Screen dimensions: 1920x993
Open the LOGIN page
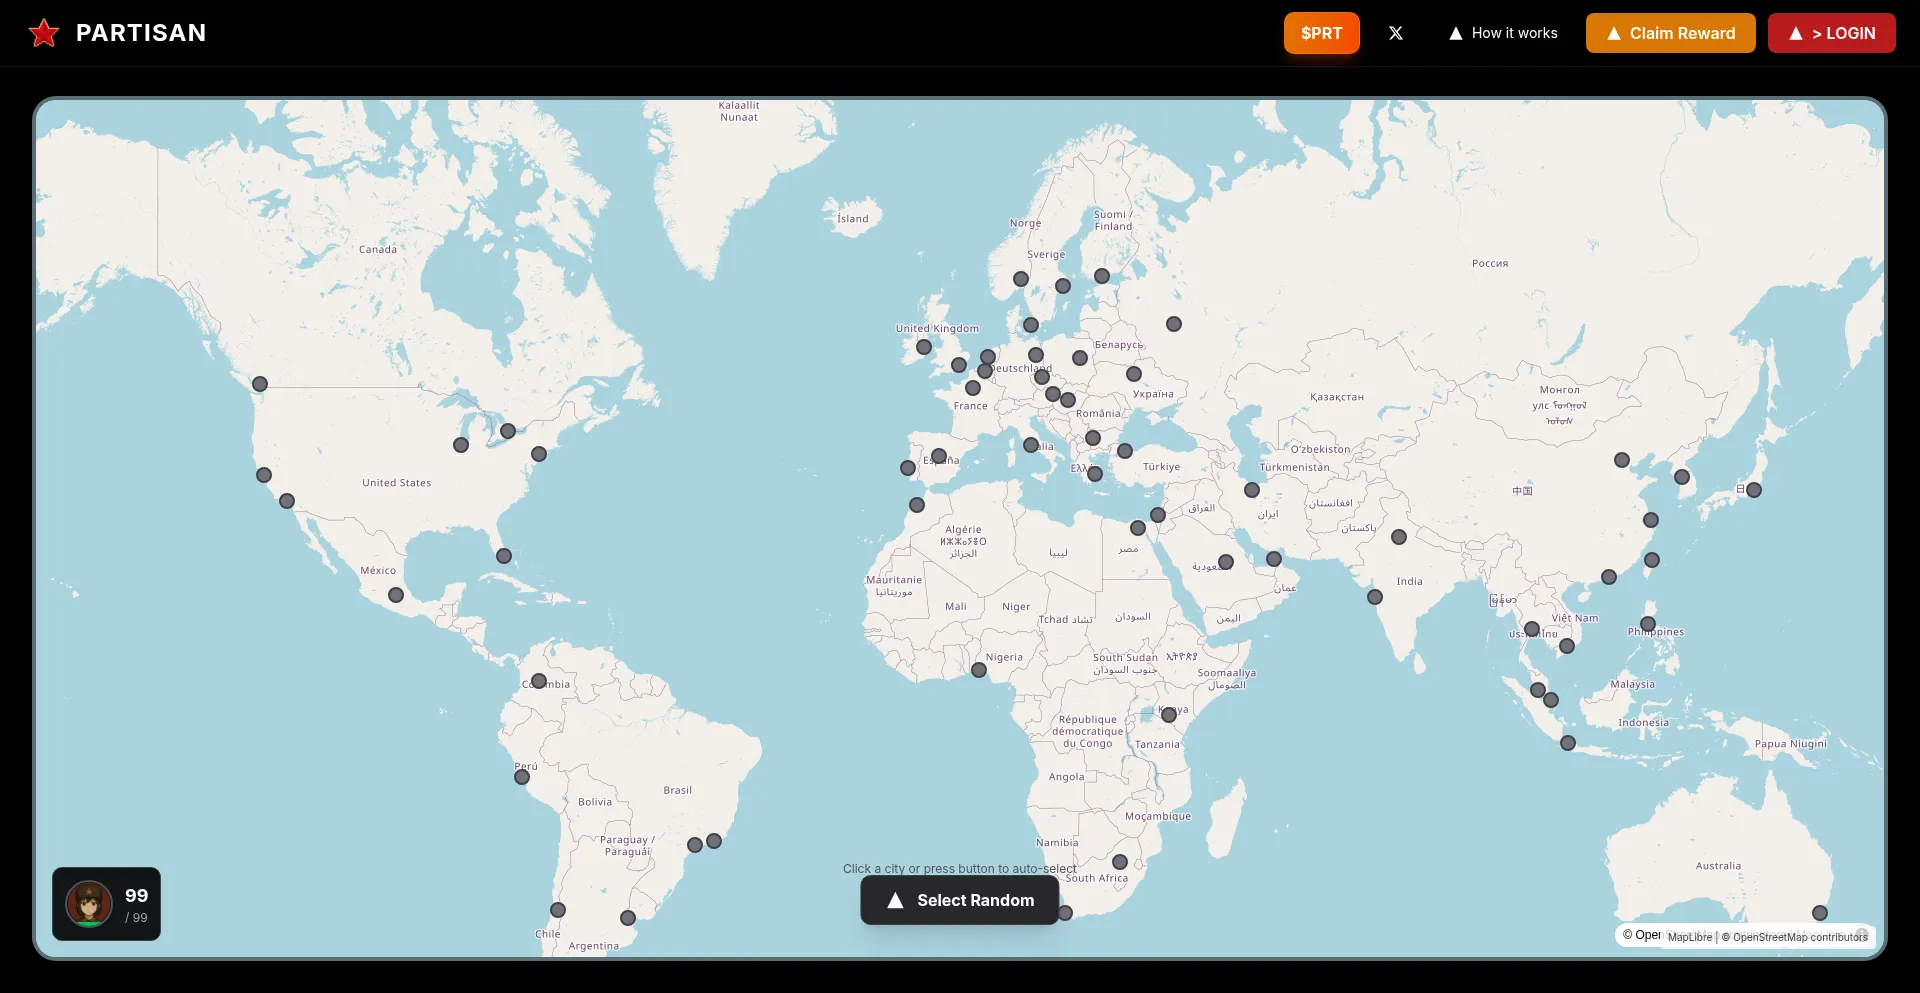click(1831, 33)
